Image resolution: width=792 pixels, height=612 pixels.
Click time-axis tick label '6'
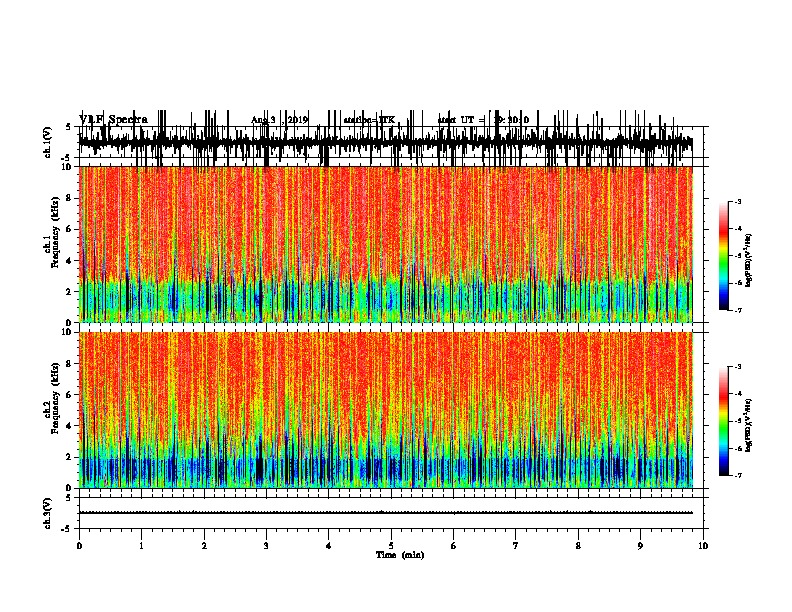tap(453, 546)
